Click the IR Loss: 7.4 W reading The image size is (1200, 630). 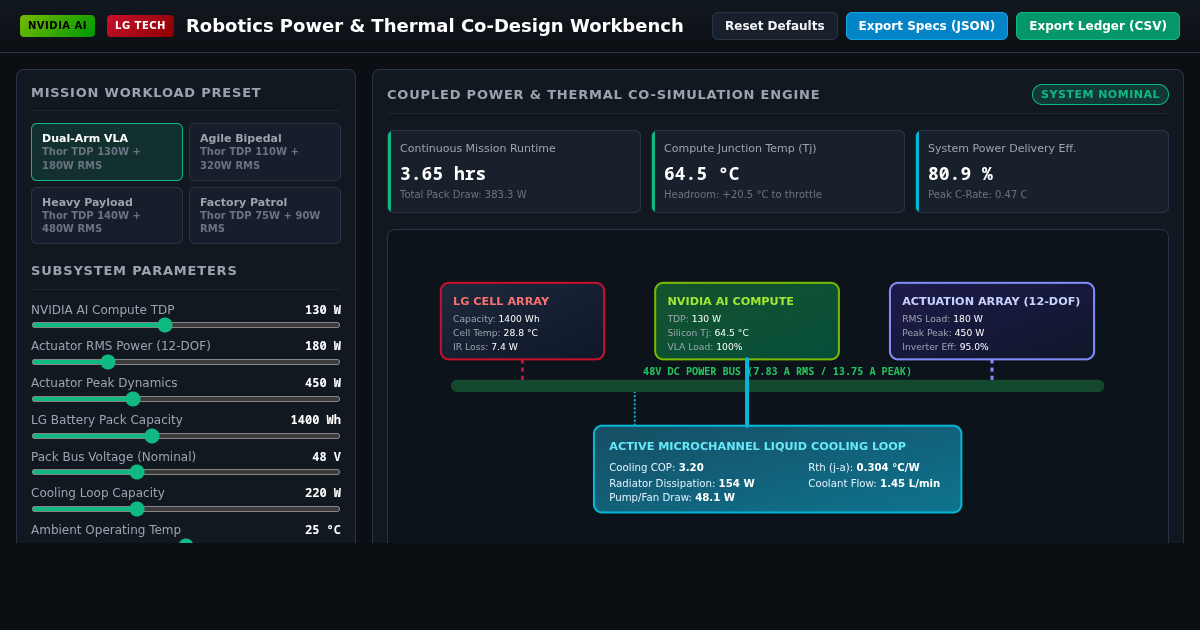[485, 347]
